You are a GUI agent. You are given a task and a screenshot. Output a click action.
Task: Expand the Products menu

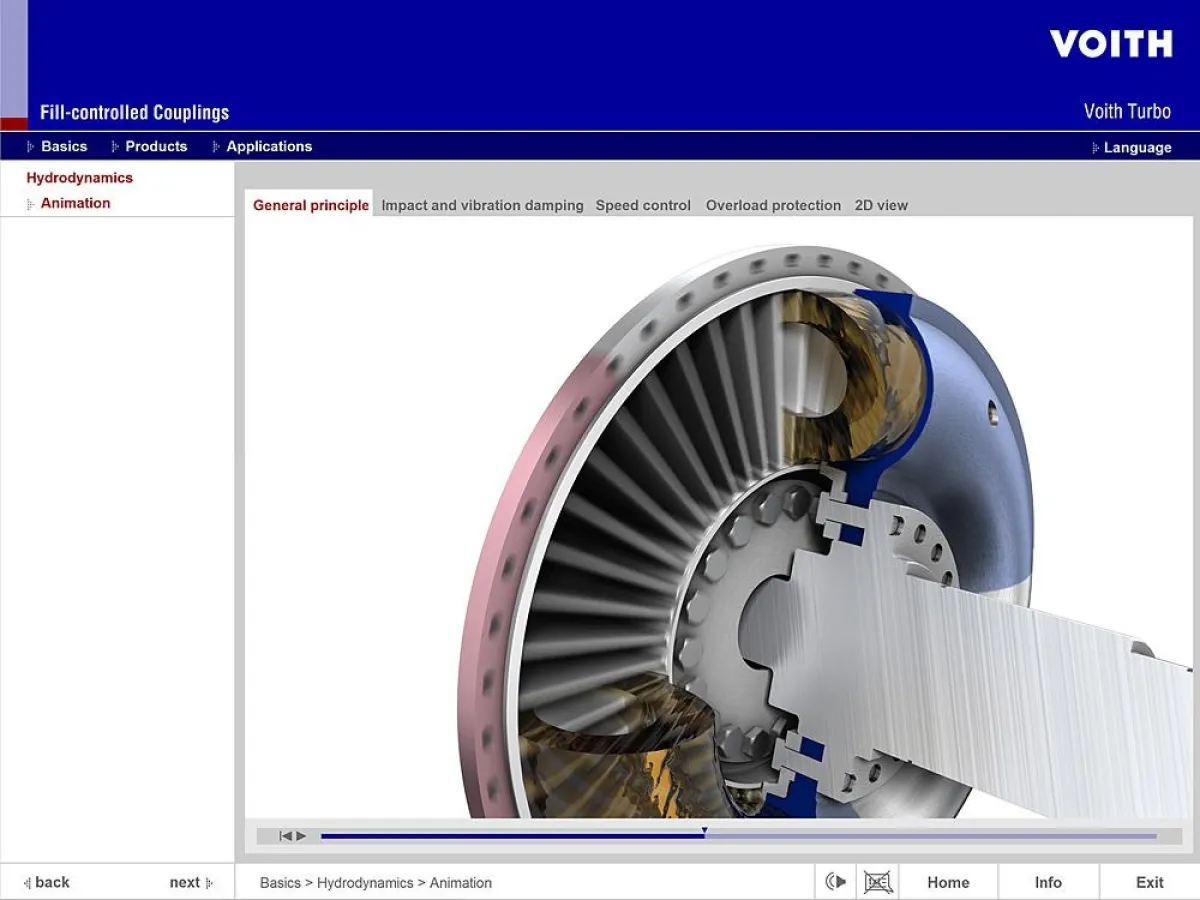coord(156,146)
